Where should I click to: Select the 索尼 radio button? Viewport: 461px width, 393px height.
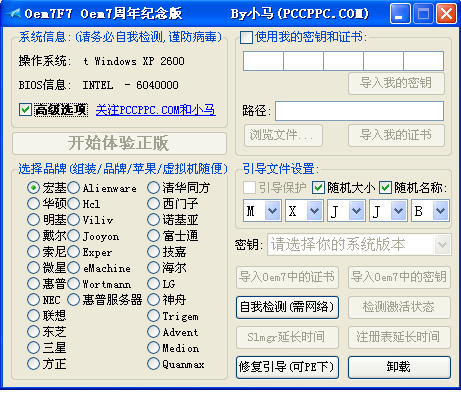point(33,252)
